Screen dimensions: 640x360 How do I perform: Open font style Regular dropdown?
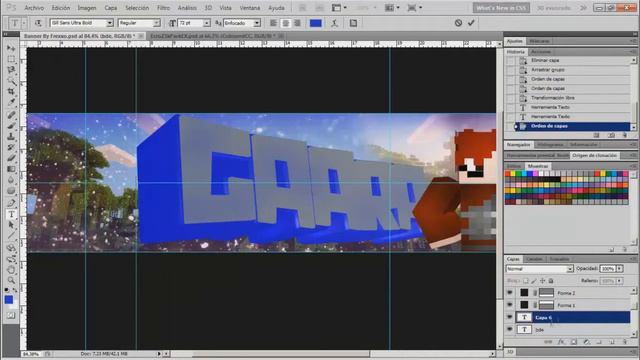(156, 23)
